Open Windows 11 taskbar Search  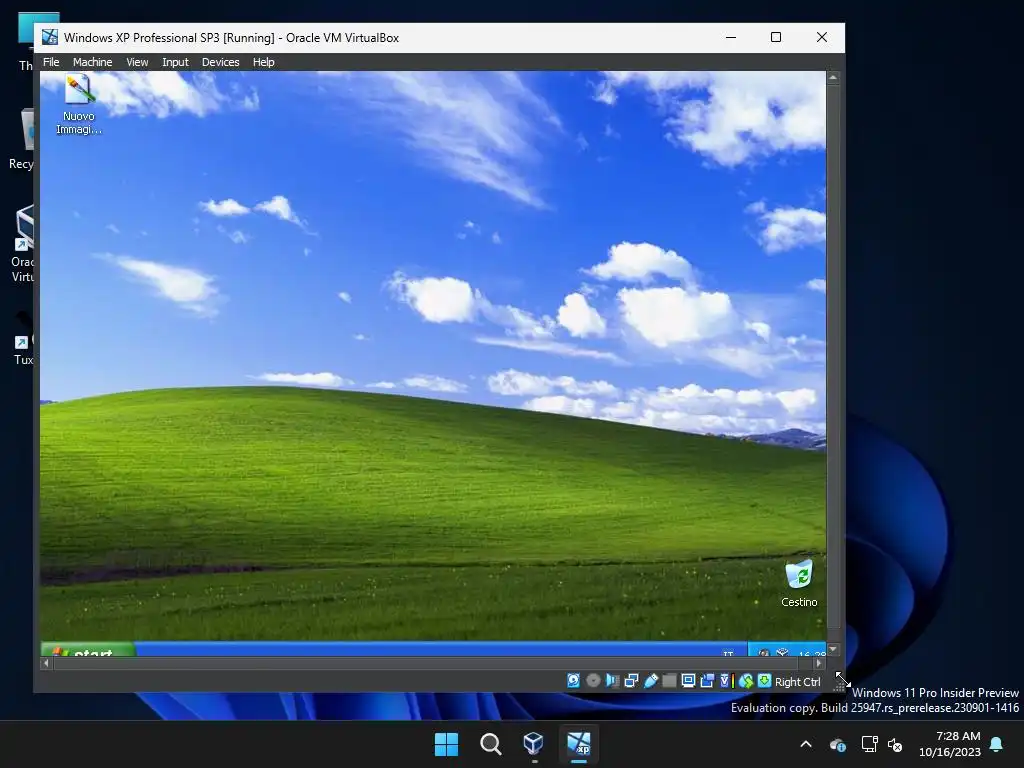tap(490, 744)
